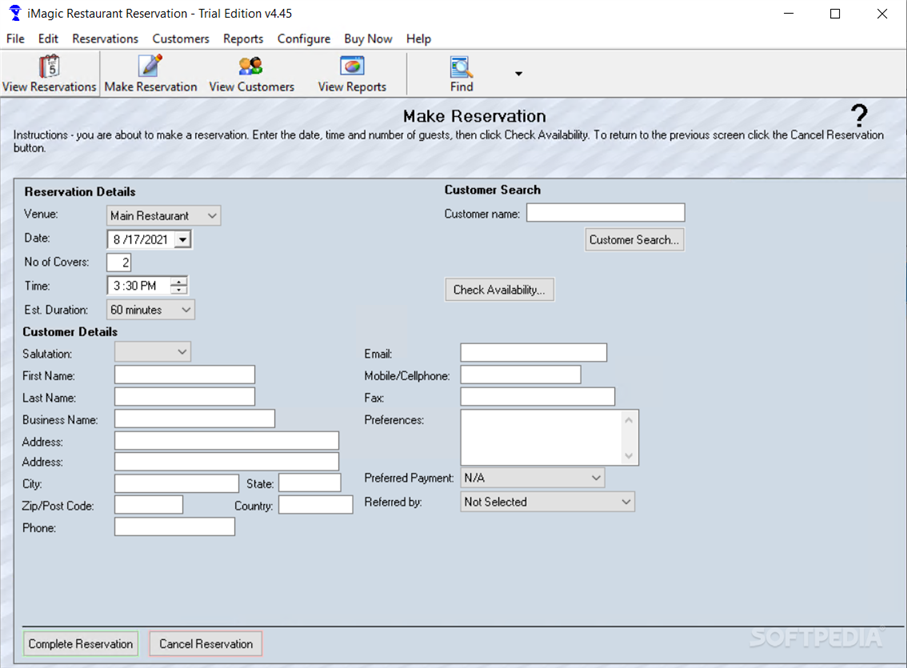The height and width of the screenshot is (668, 907).
Task: Expand the toolbar overflow arrow
Action: tap(518, 73)
